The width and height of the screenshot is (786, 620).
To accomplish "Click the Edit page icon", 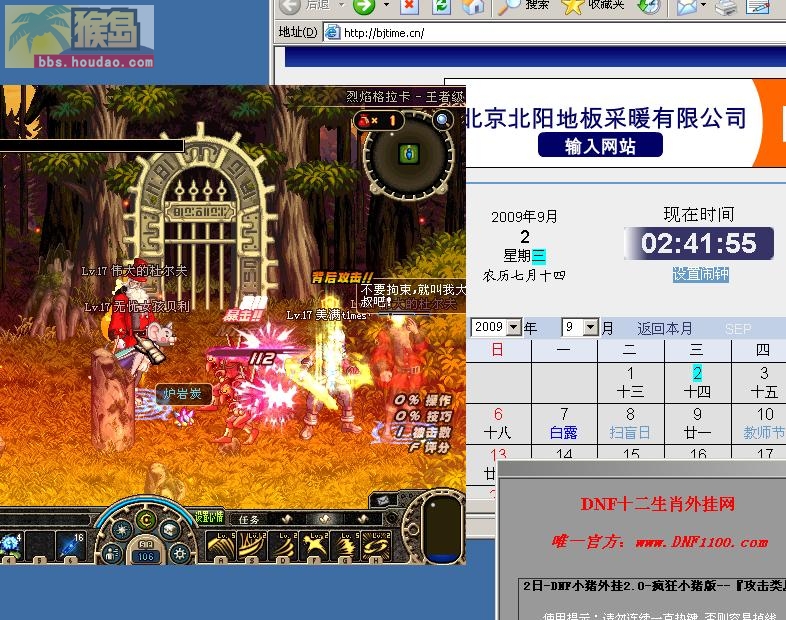I will tap(758, 6).
